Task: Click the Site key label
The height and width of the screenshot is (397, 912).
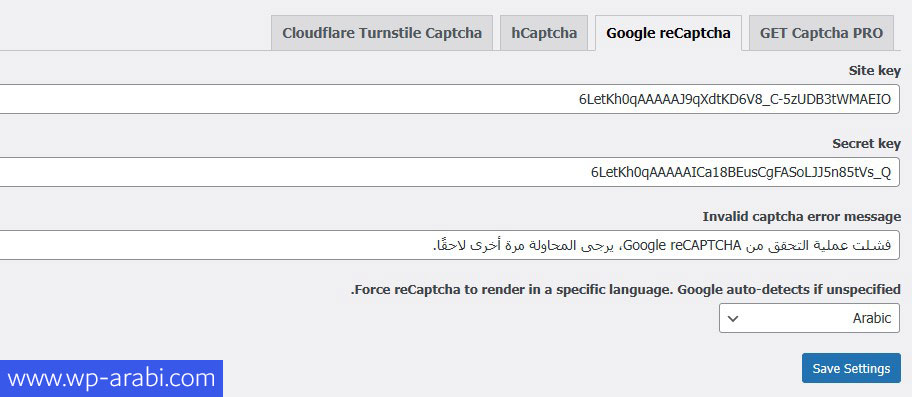Action: coord(875,71)
